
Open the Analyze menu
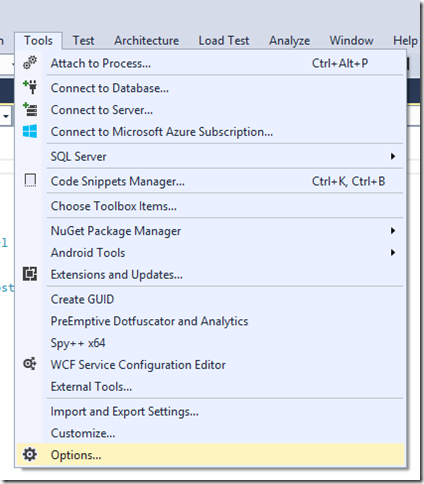(x=289, y=41)
